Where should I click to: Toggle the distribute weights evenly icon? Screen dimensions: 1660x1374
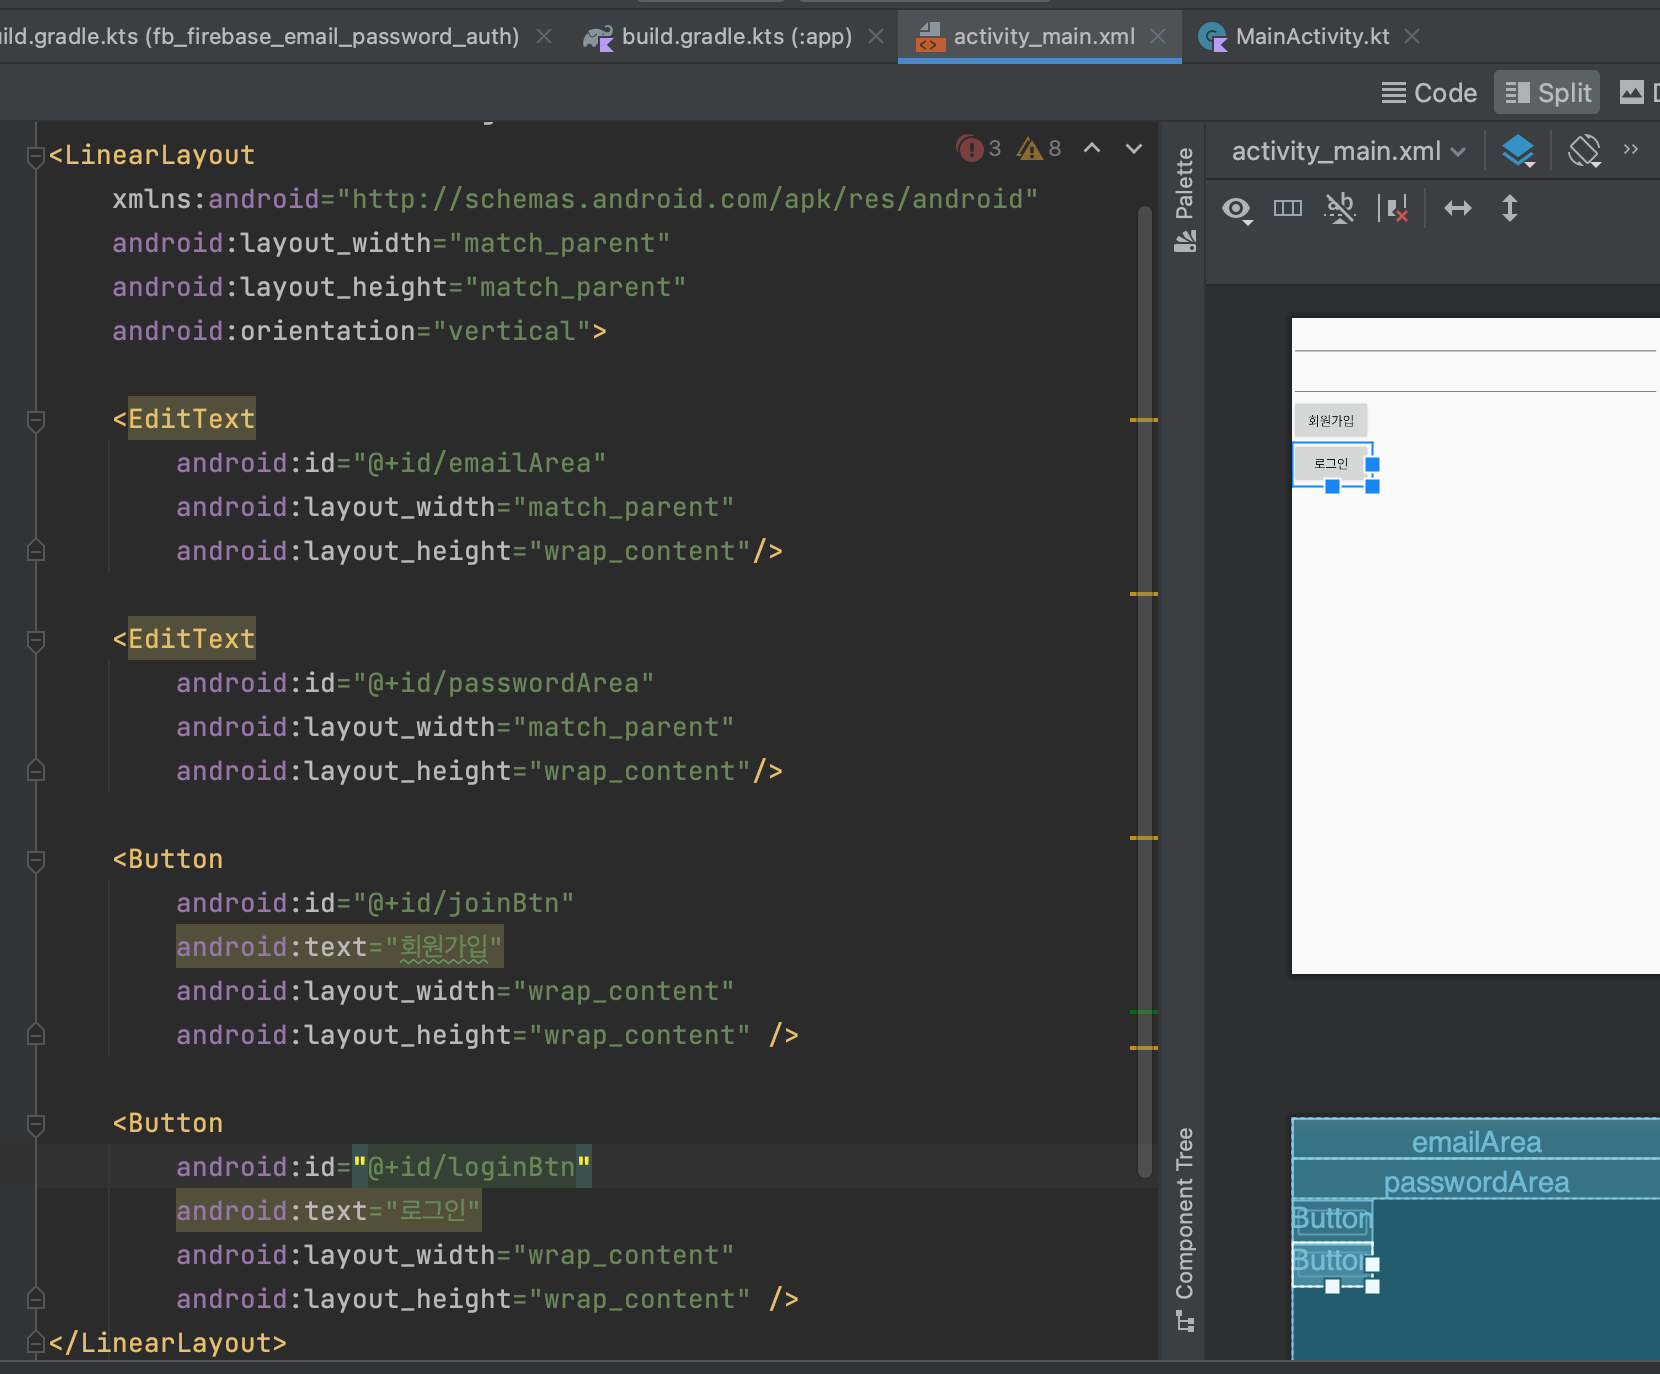pyautogui.click(x=1288, y=208)
